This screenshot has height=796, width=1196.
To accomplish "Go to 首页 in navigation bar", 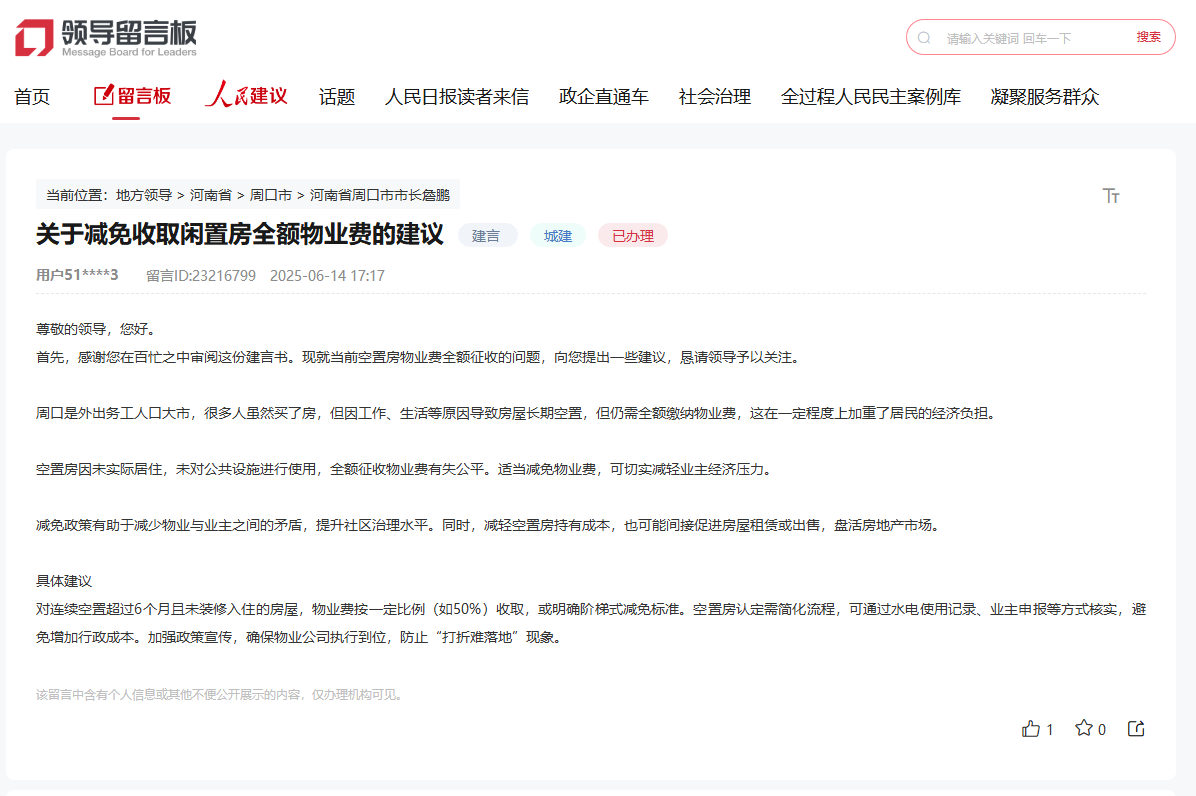I will click(32, 97).
